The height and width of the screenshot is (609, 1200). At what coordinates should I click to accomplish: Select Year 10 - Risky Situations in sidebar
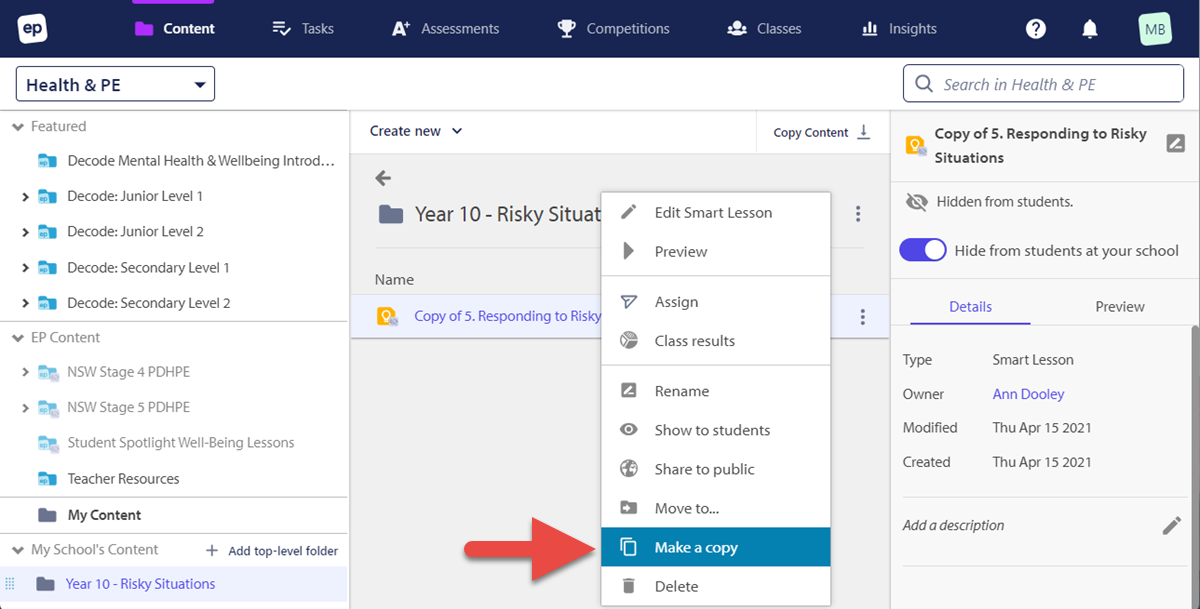tap(140, 584)
